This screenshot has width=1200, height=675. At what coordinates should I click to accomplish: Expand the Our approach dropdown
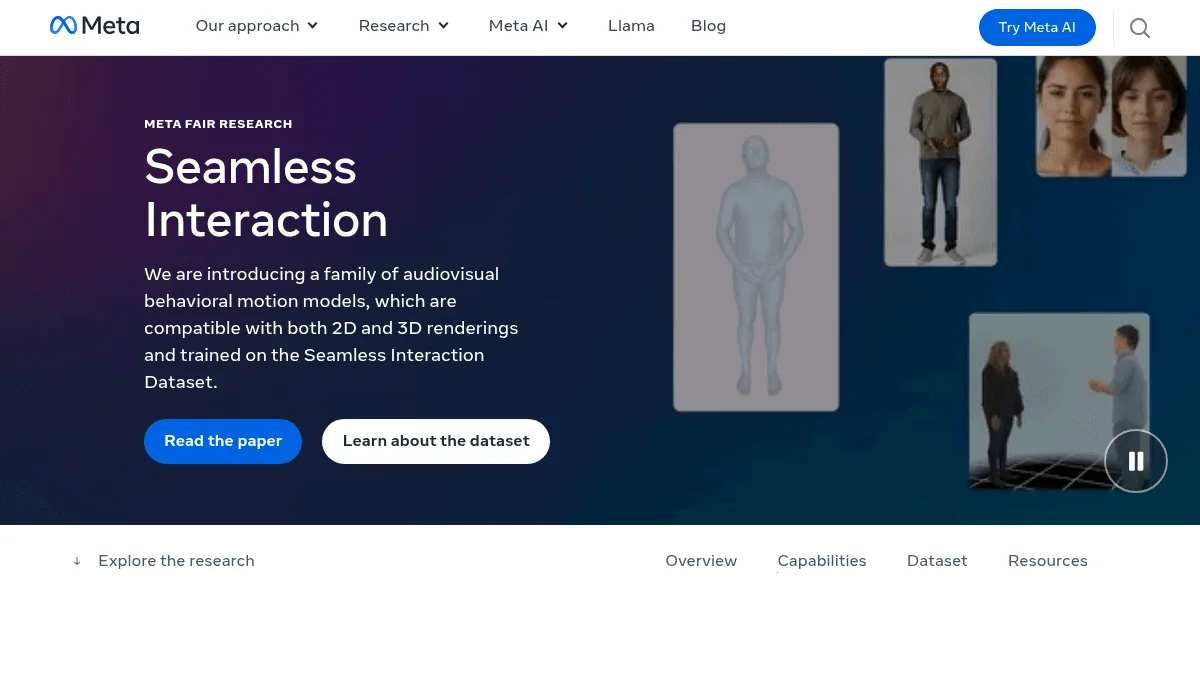256,26
